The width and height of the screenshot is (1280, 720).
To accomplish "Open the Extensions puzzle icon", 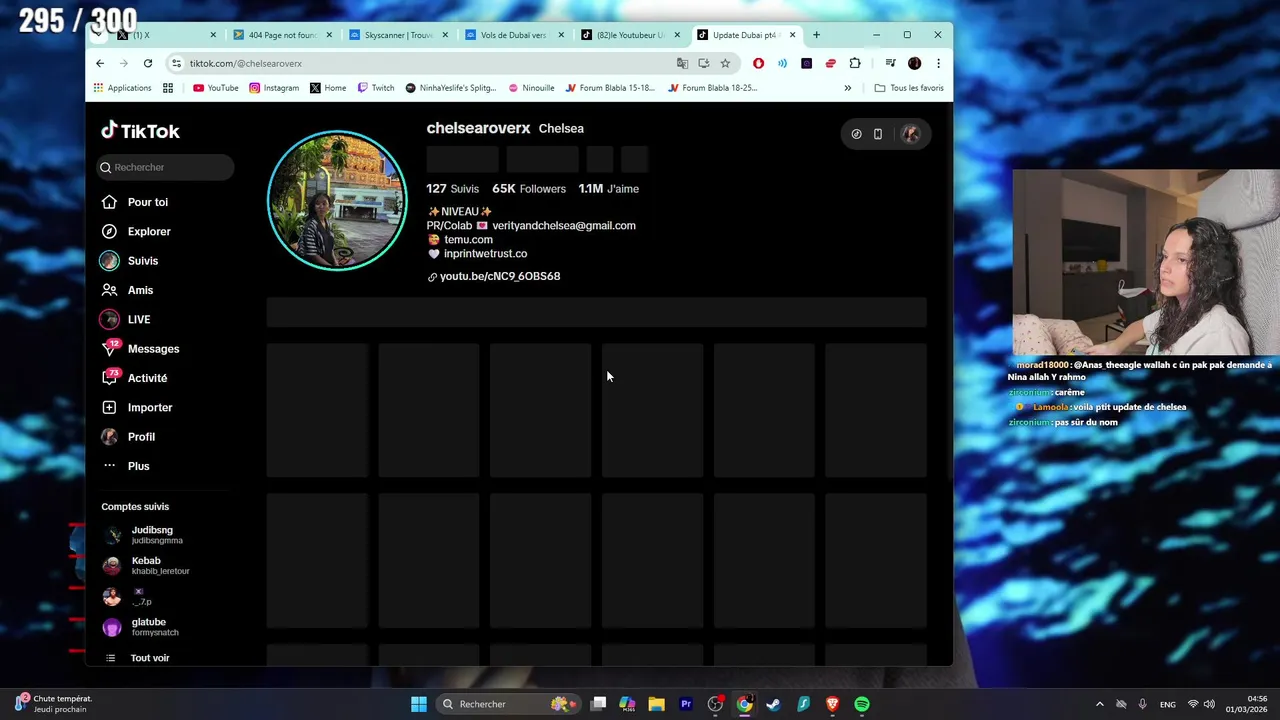I will (x=855, y=63).
